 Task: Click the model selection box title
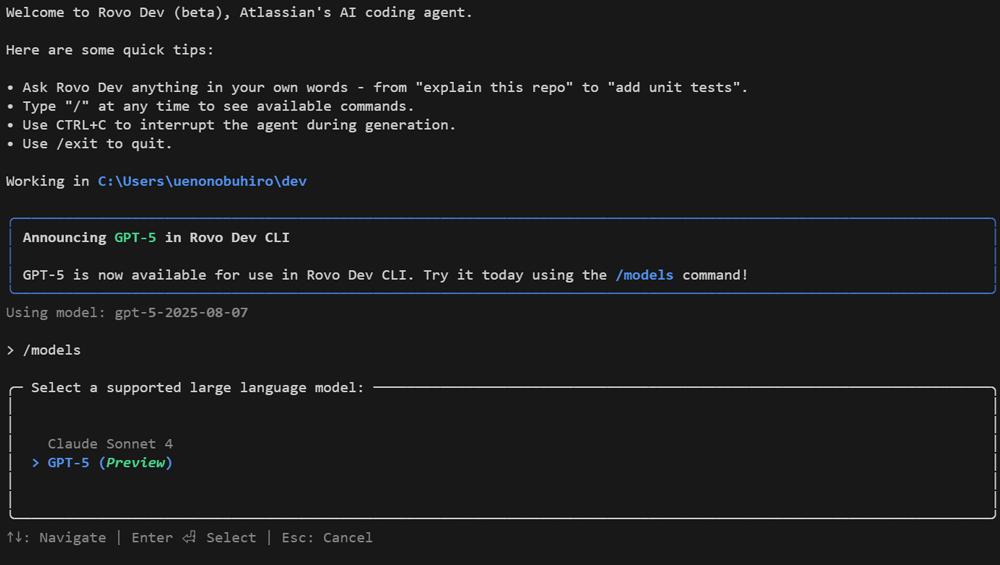[x=197, y=388]
